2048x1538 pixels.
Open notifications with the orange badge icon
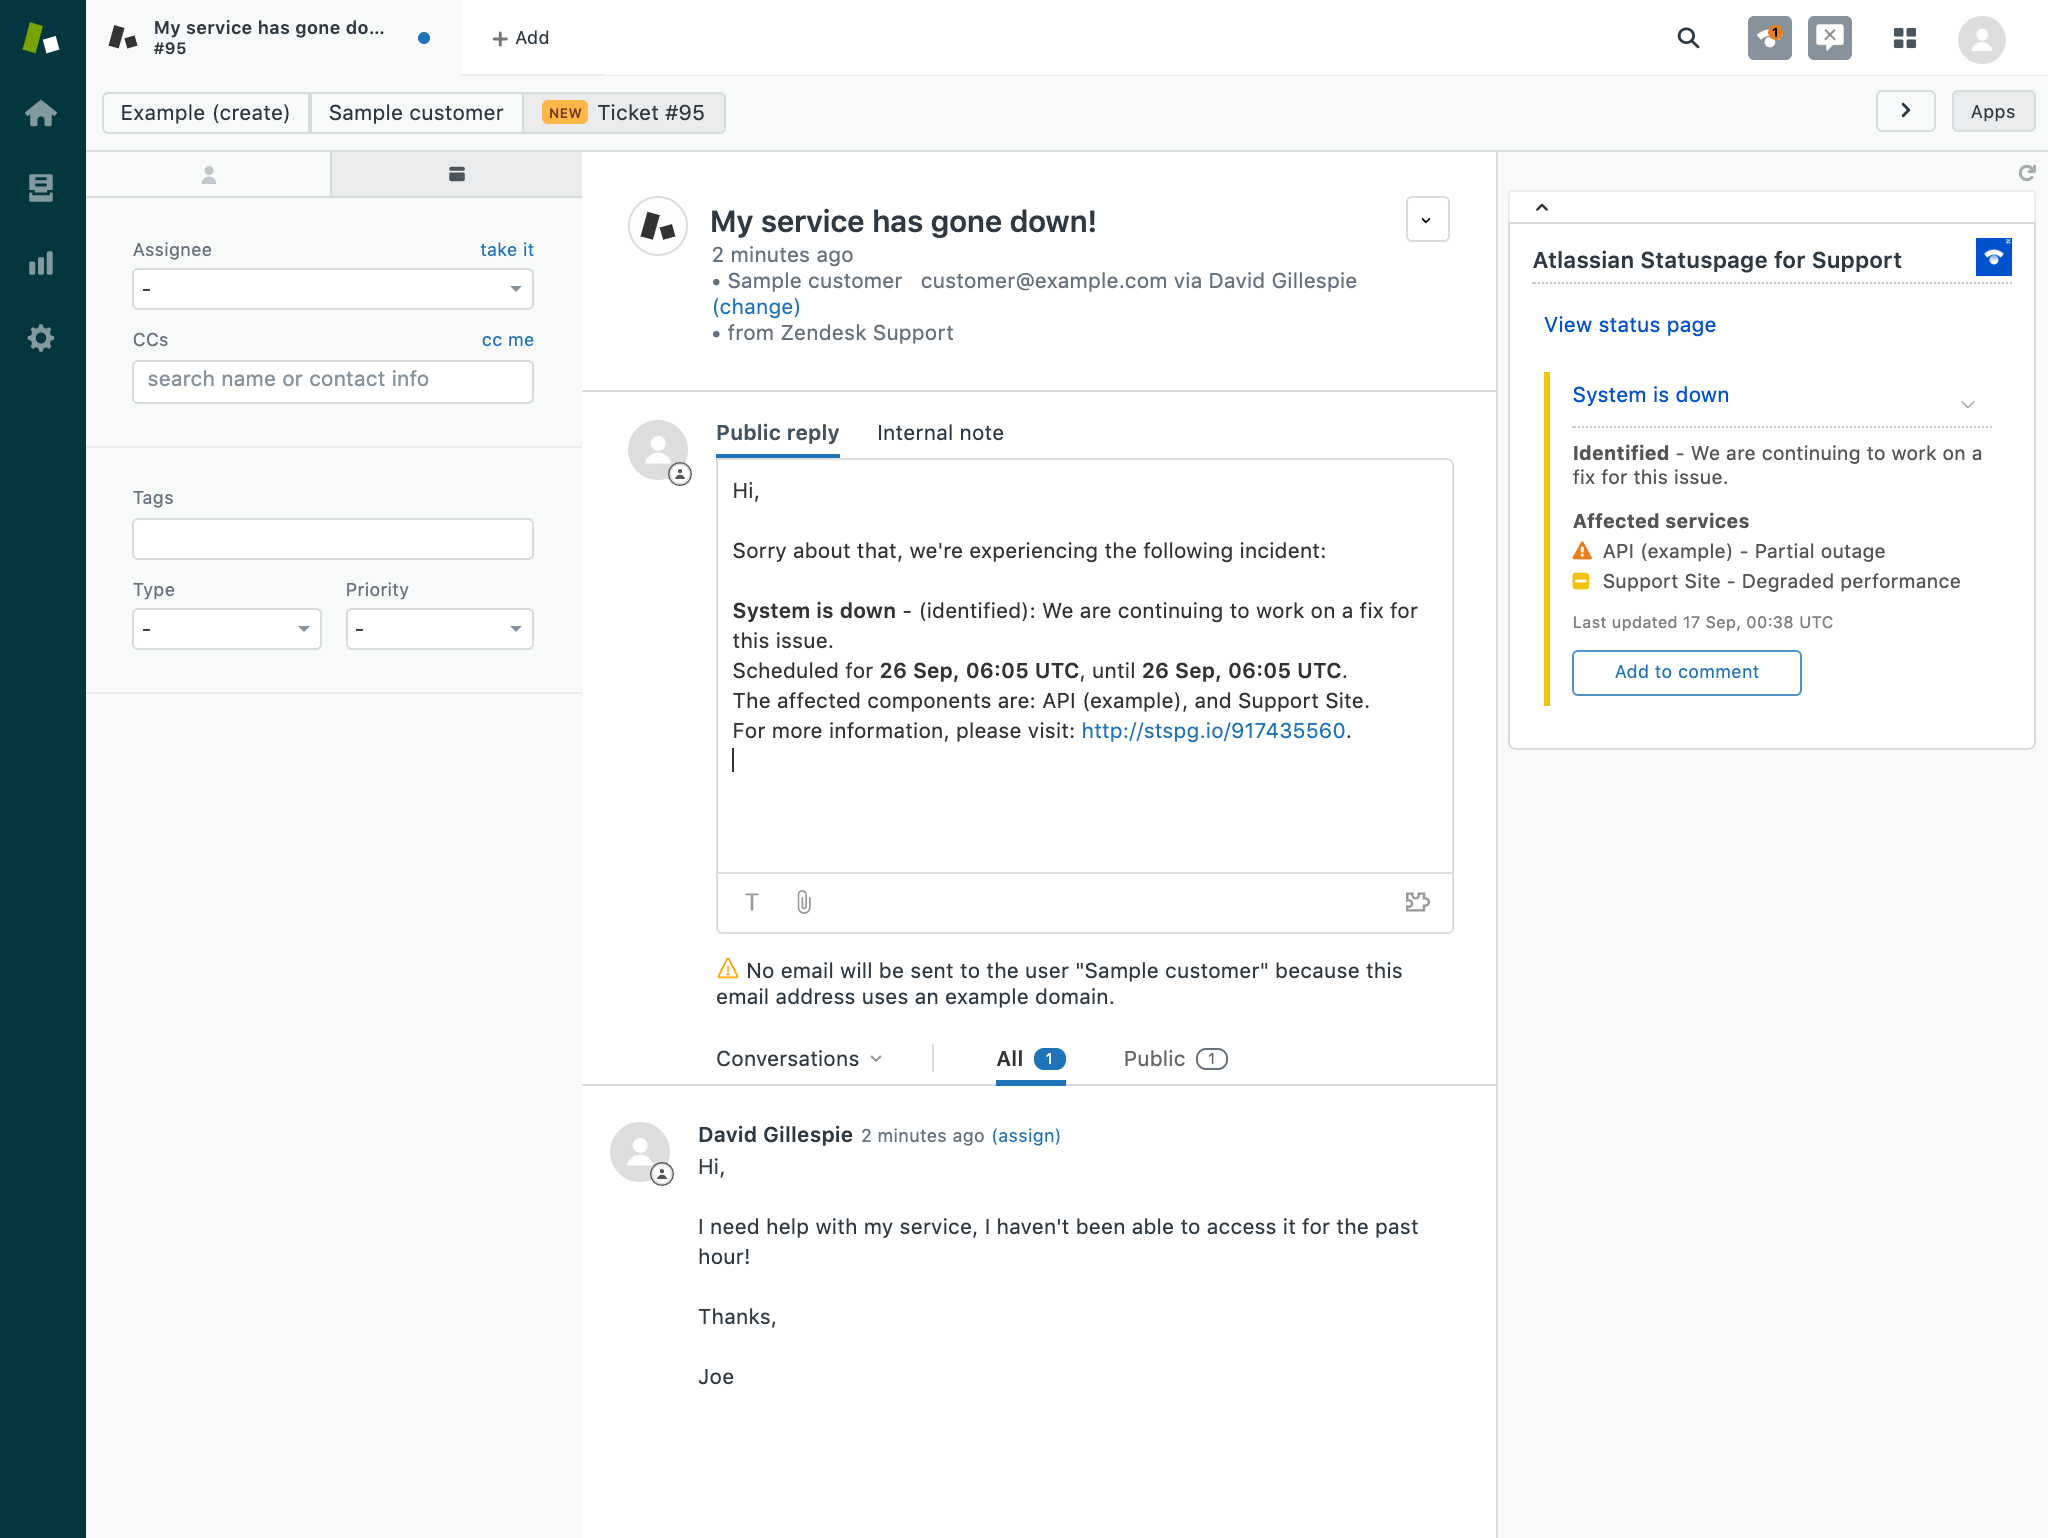[x=1769, y=38]
